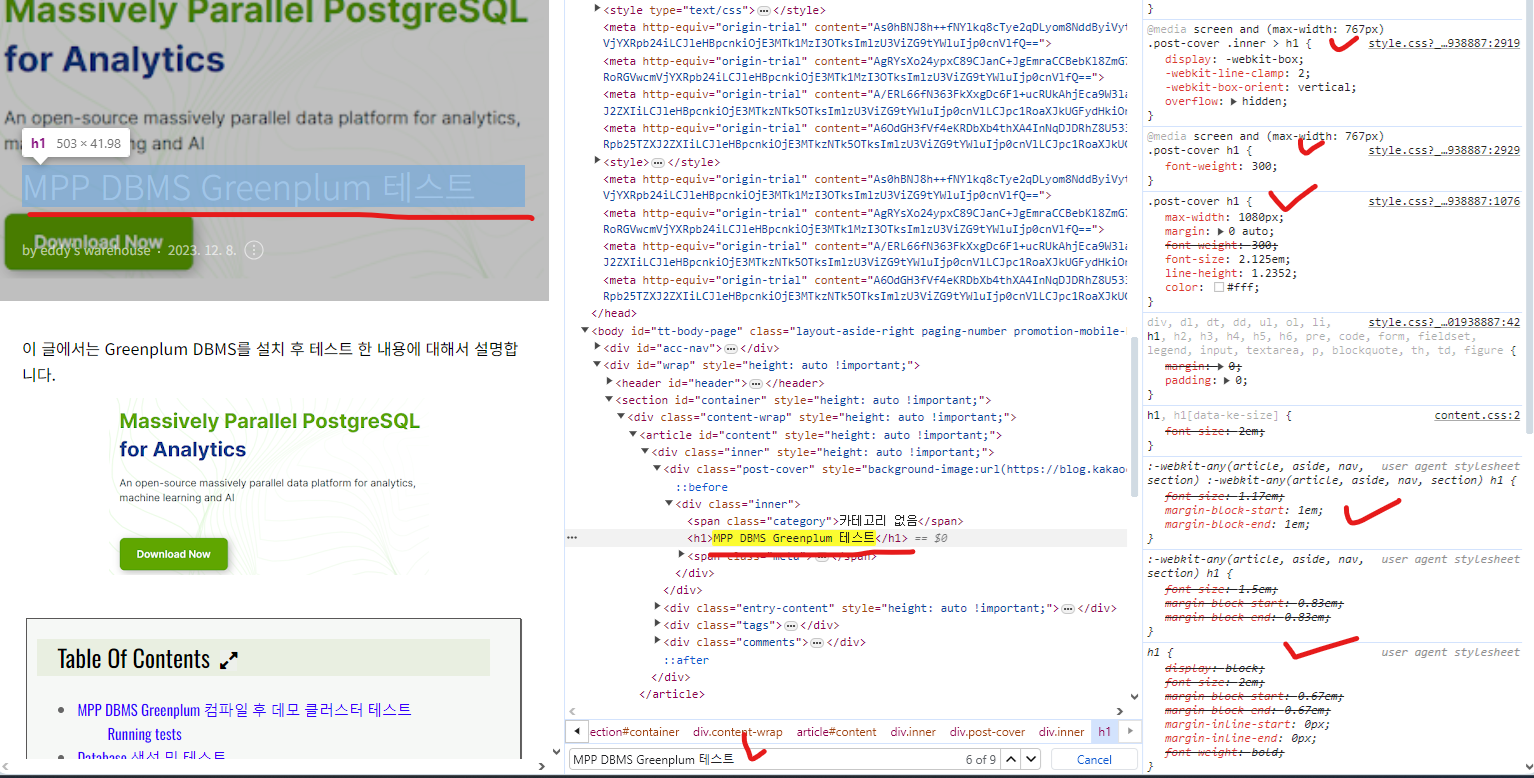Viewport: 1534px width, 778px height.
Task: Collapse the div#wrap node
Action: coord(598,365)
